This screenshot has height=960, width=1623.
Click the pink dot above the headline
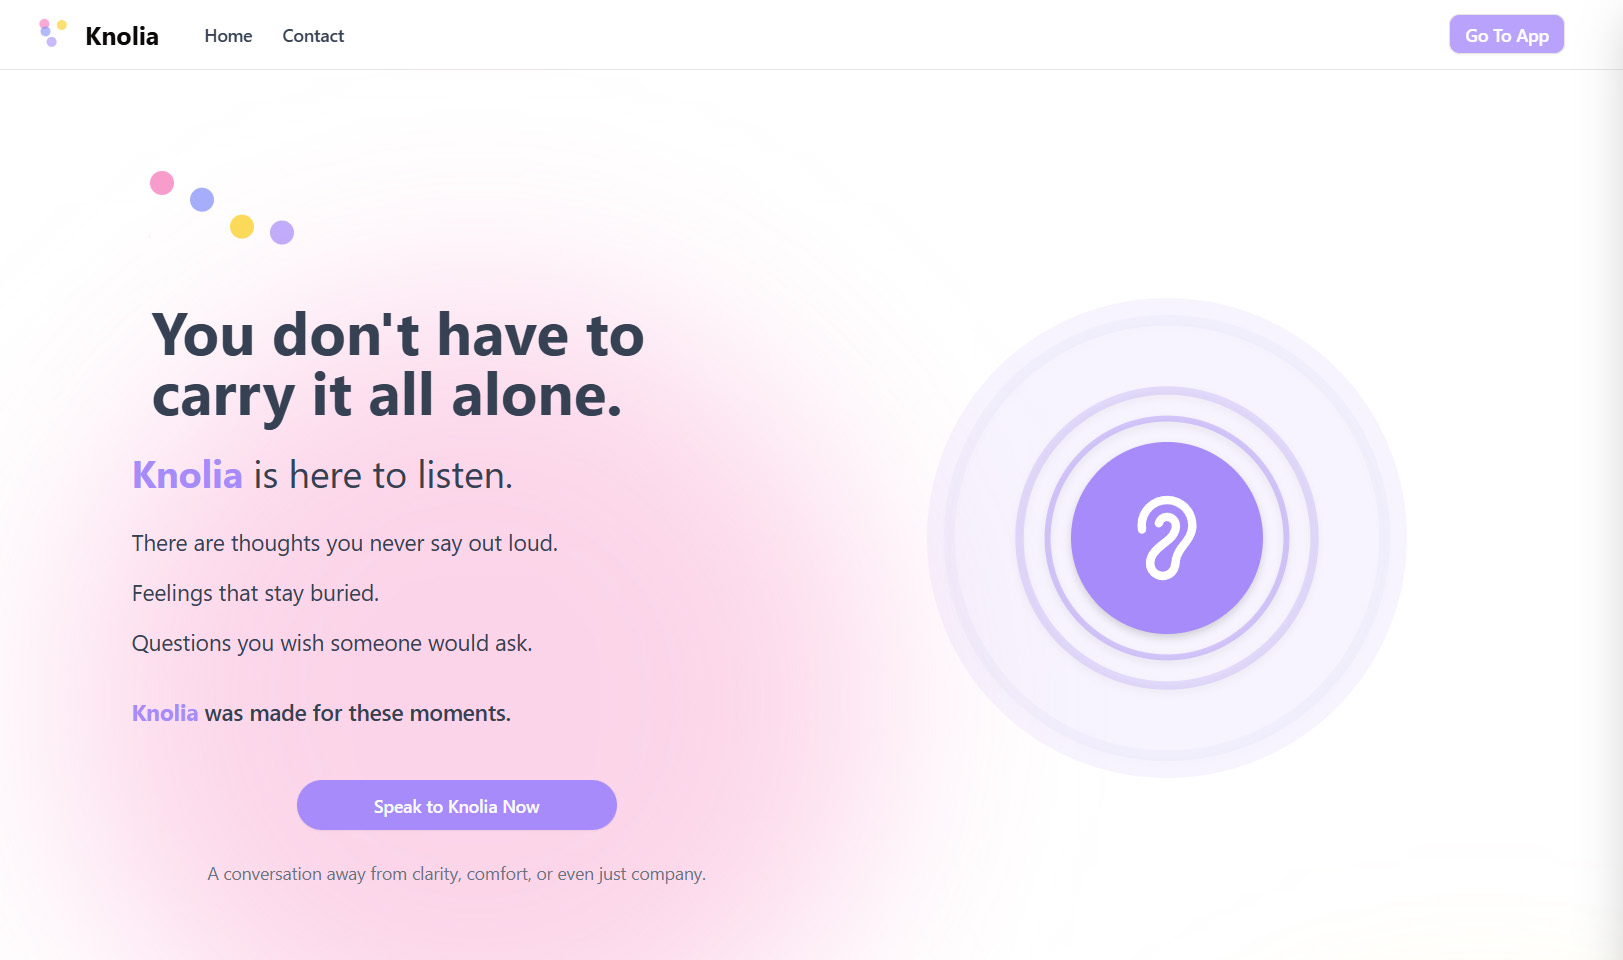point(162,183)
